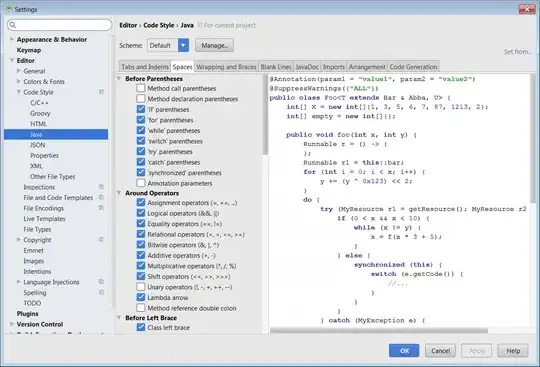
Task: Toggle Additive operators checkbox
Action: tap(141, 255)
